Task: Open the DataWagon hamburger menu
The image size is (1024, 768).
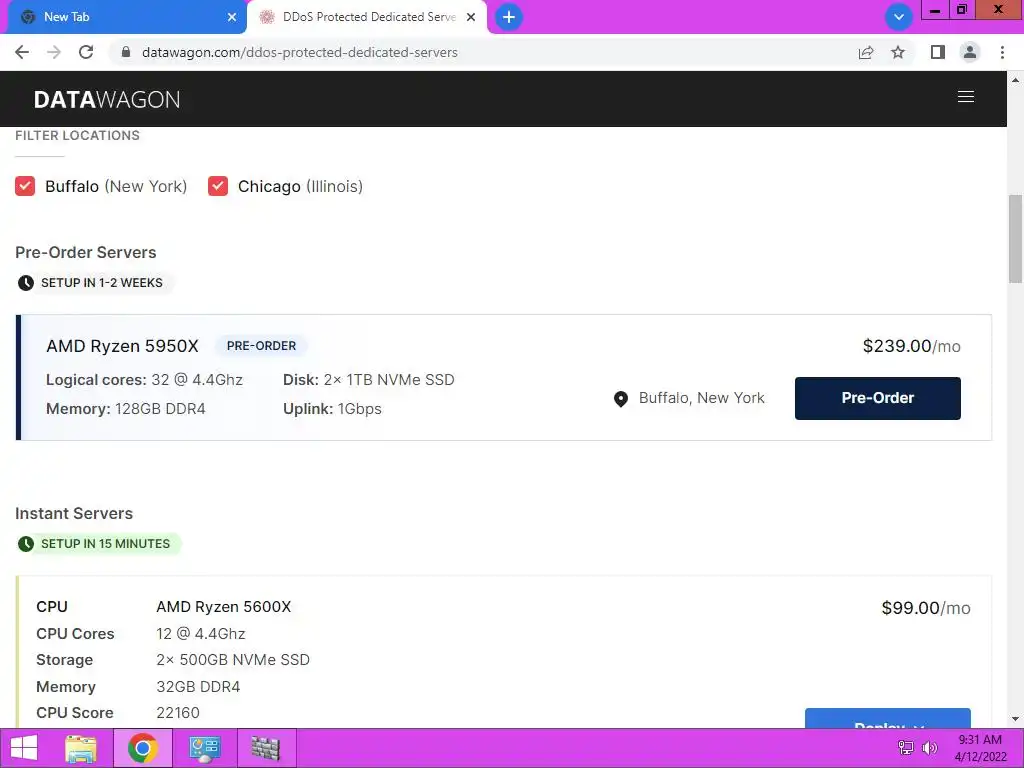Action: tap(966, 97)
